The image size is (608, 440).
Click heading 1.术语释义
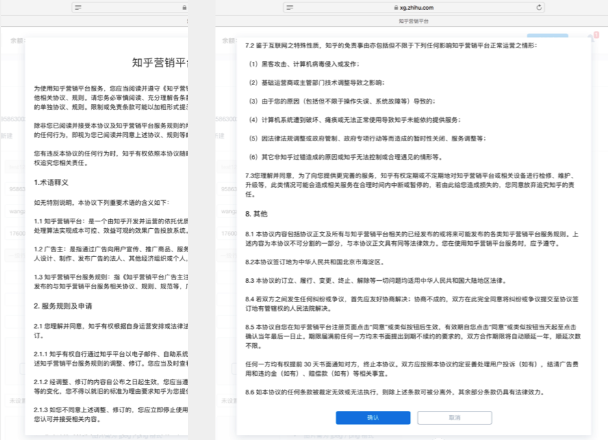(51, 183)
